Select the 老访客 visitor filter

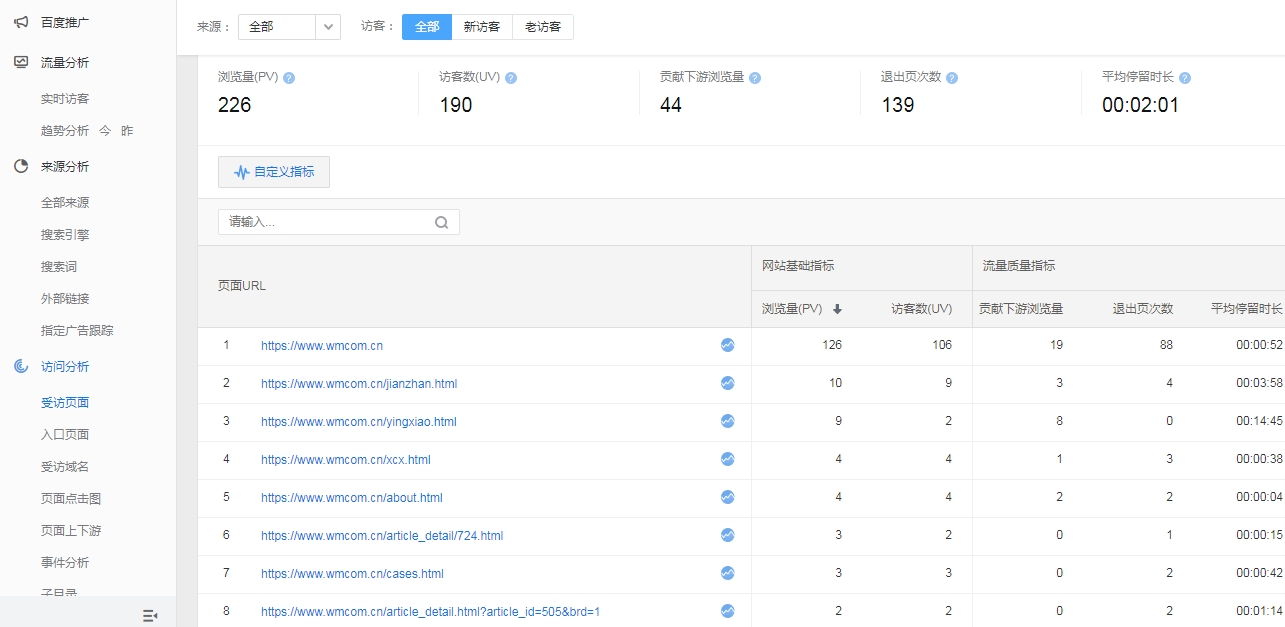(543, 27)
